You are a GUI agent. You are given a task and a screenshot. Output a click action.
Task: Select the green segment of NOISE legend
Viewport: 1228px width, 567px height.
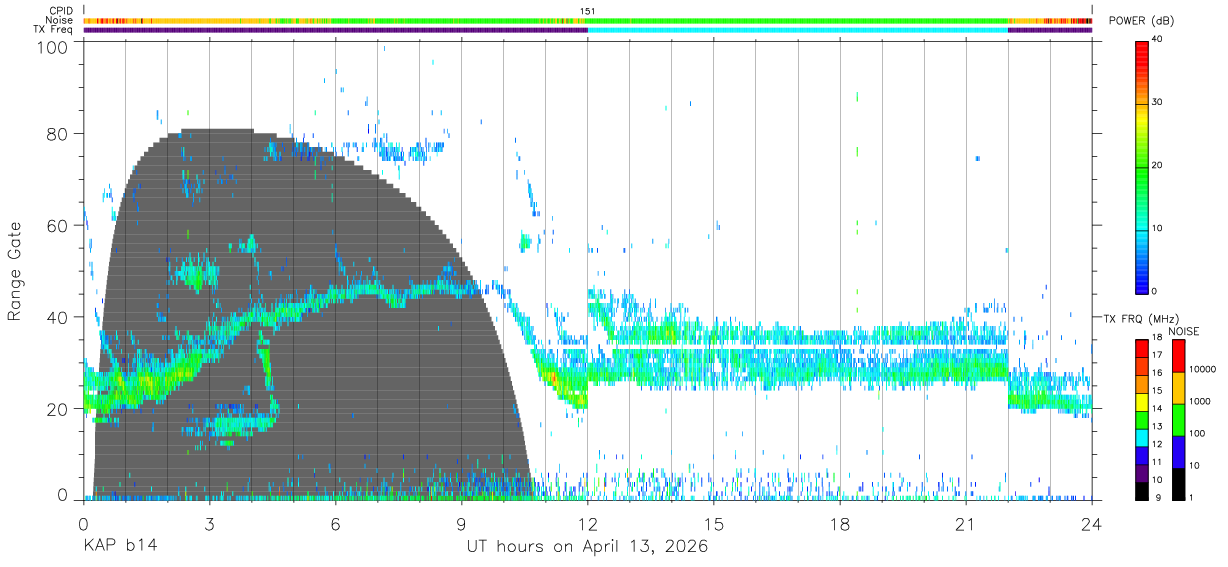click(1178, 418)
